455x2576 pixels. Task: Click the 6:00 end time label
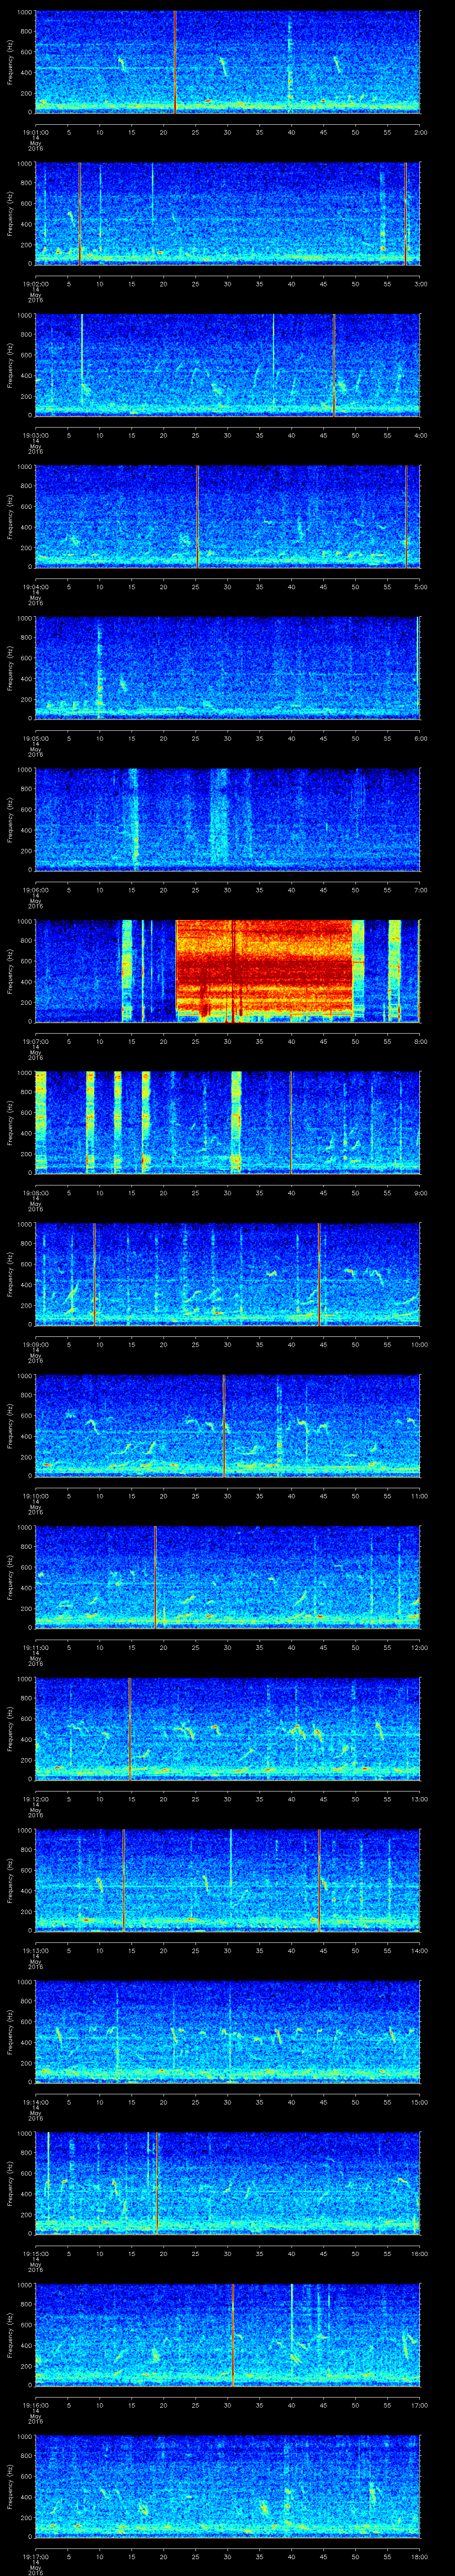pyautogui.click(x=420, y=738)
